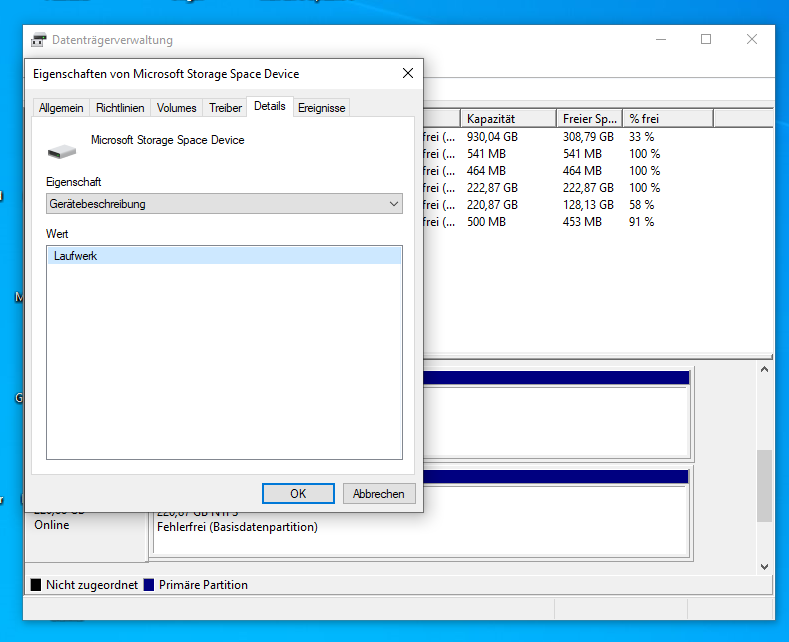Click the blue Primäre Partition legend swatch
This screenshot has height=642, width=789.
148,585
